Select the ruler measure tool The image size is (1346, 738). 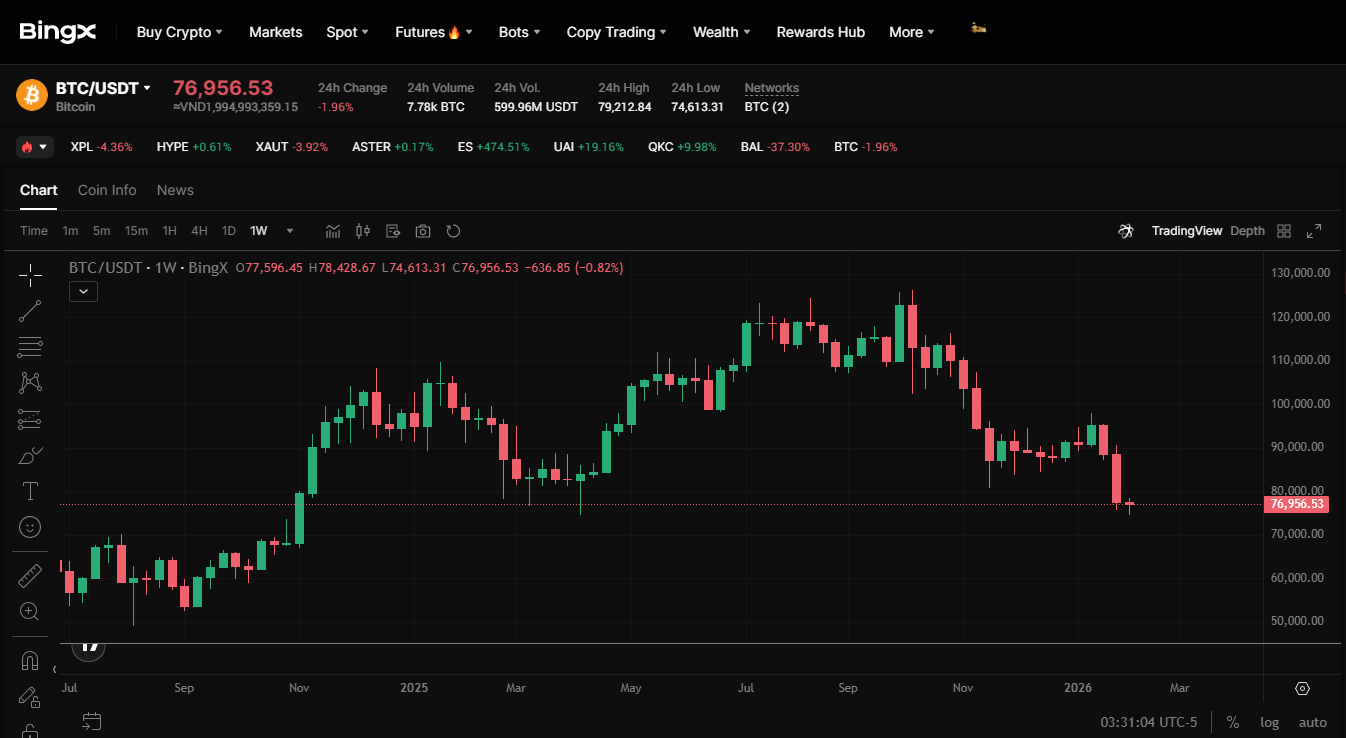pyautogui.click(x=30, y=576)
